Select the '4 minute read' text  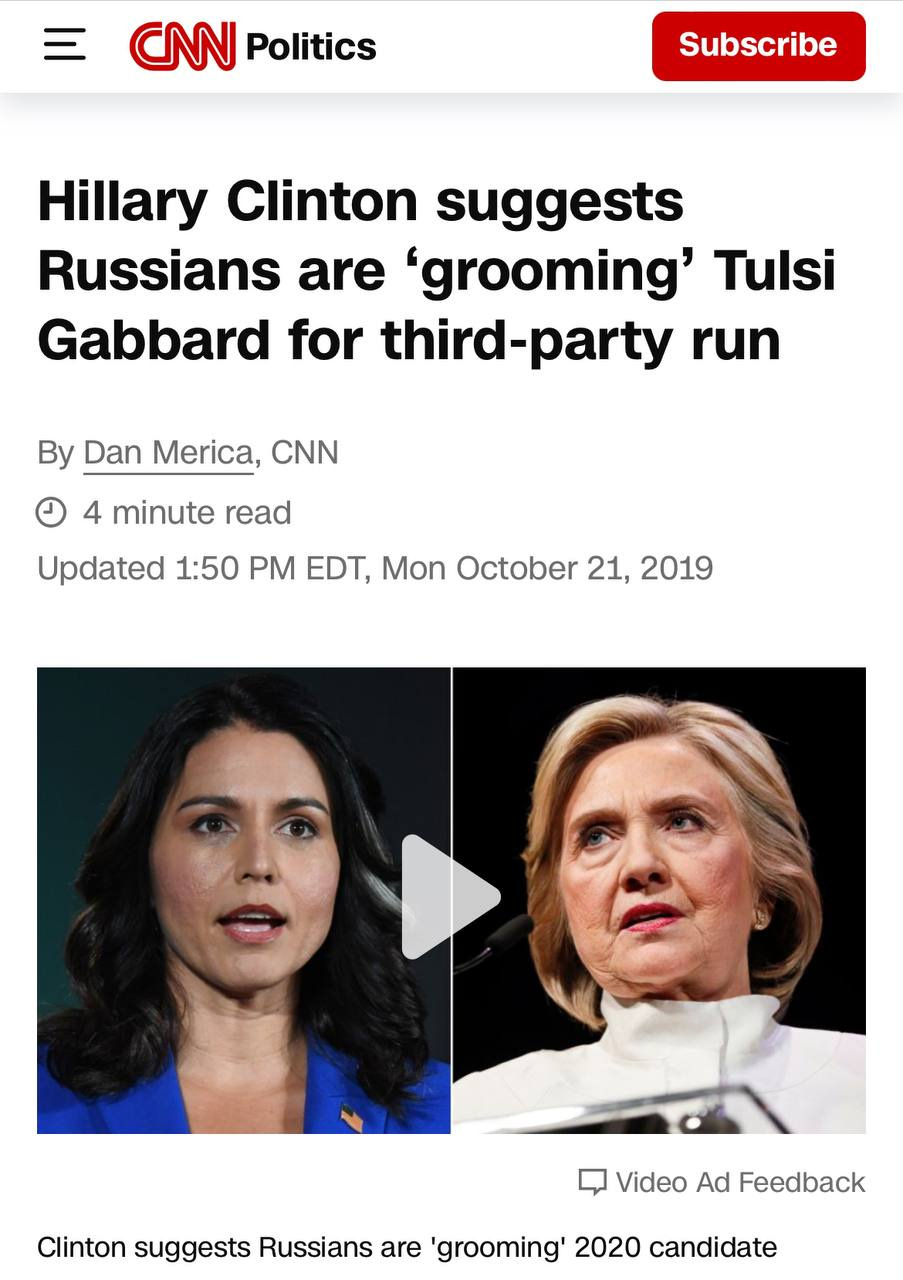coord(187,513)
